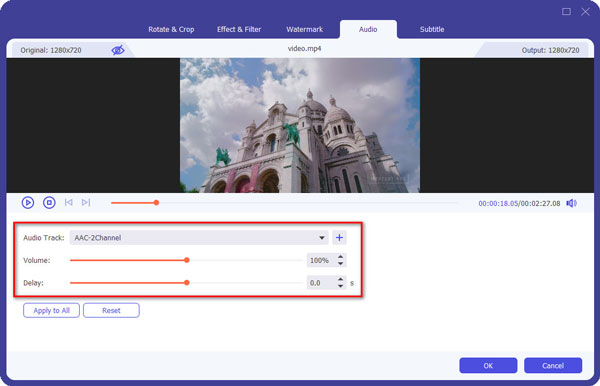600x386 pixels.
Task: Click the Original: 1280x720 label
Action: [51, 50]
